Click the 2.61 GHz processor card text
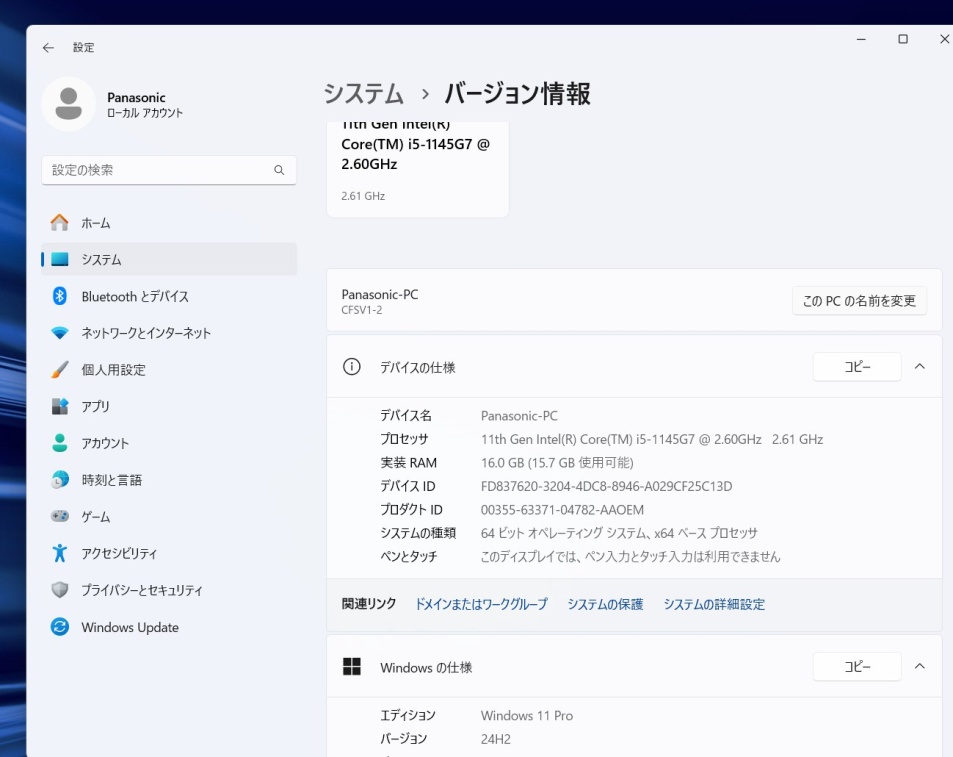Image resolution: width=953 pixels, height=757 pixels. click(x=363, y=196)
